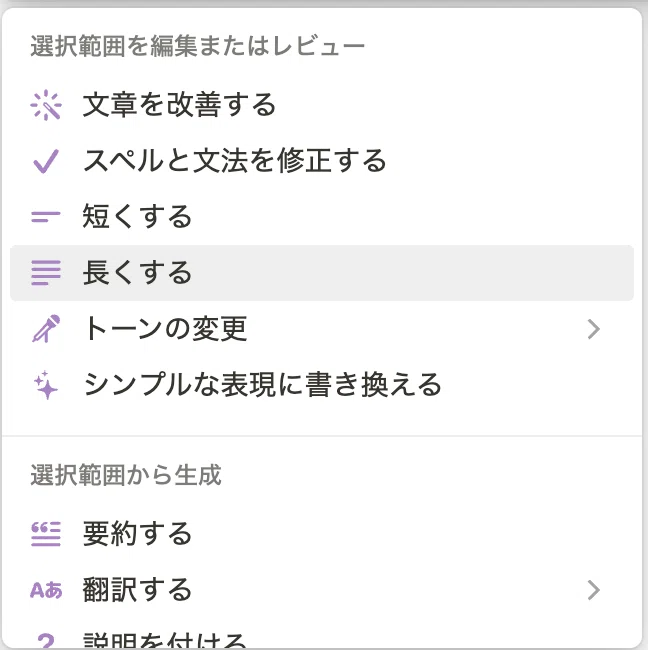Image resolution: width=648 pixels, height=650 pixels.
Task: Choose the highlighted 長くする option
Action: pyautogui.click(x=322, y=273)
